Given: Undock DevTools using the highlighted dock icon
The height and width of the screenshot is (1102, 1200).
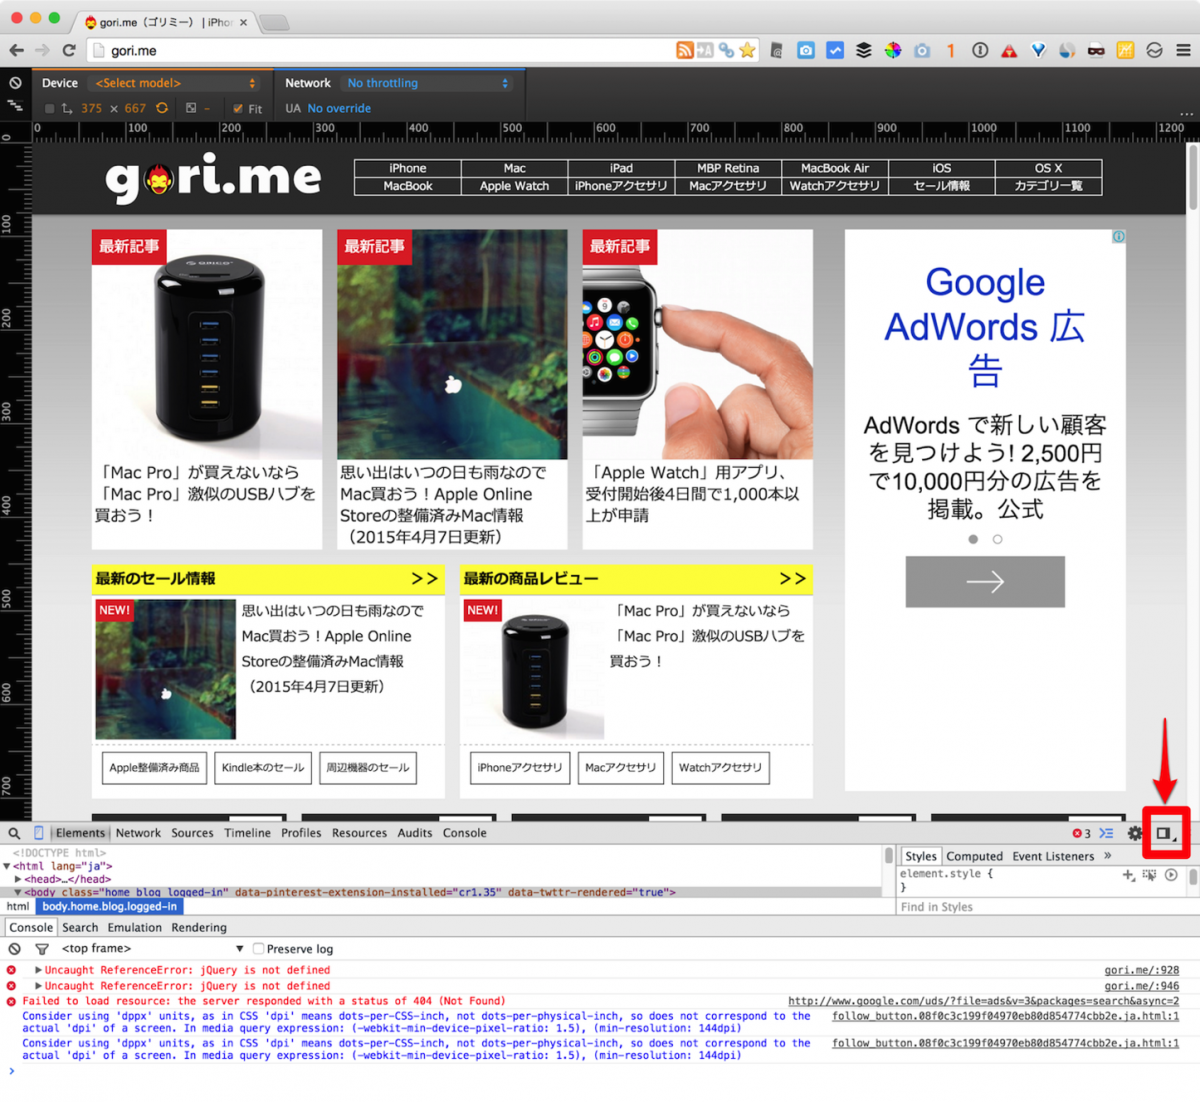Looking at the screenshot, I should click(x=1163, y=833).
